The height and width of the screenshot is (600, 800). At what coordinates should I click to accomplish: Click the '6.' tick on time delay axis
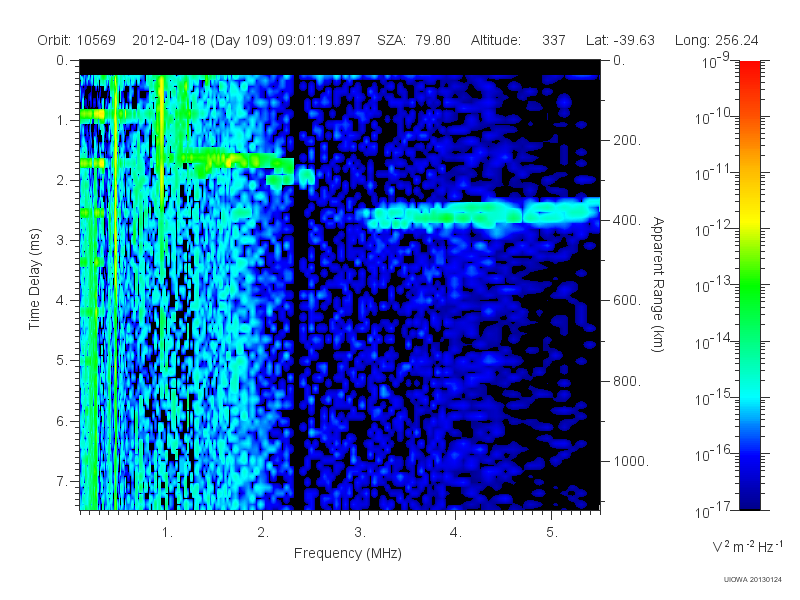point(62,421)
